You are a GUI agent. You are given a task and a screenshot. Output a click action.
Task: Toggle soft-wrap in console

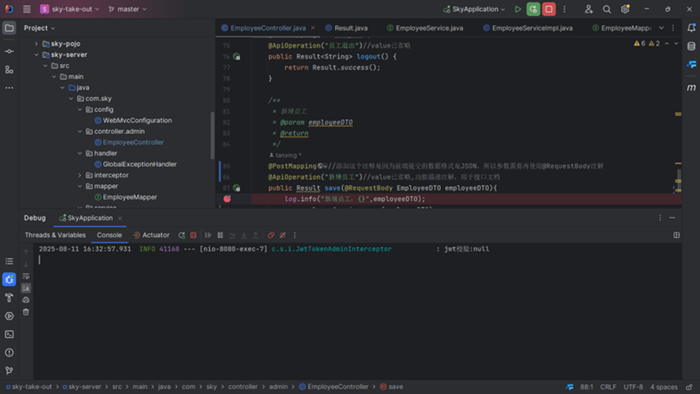(x=26, y=276)
